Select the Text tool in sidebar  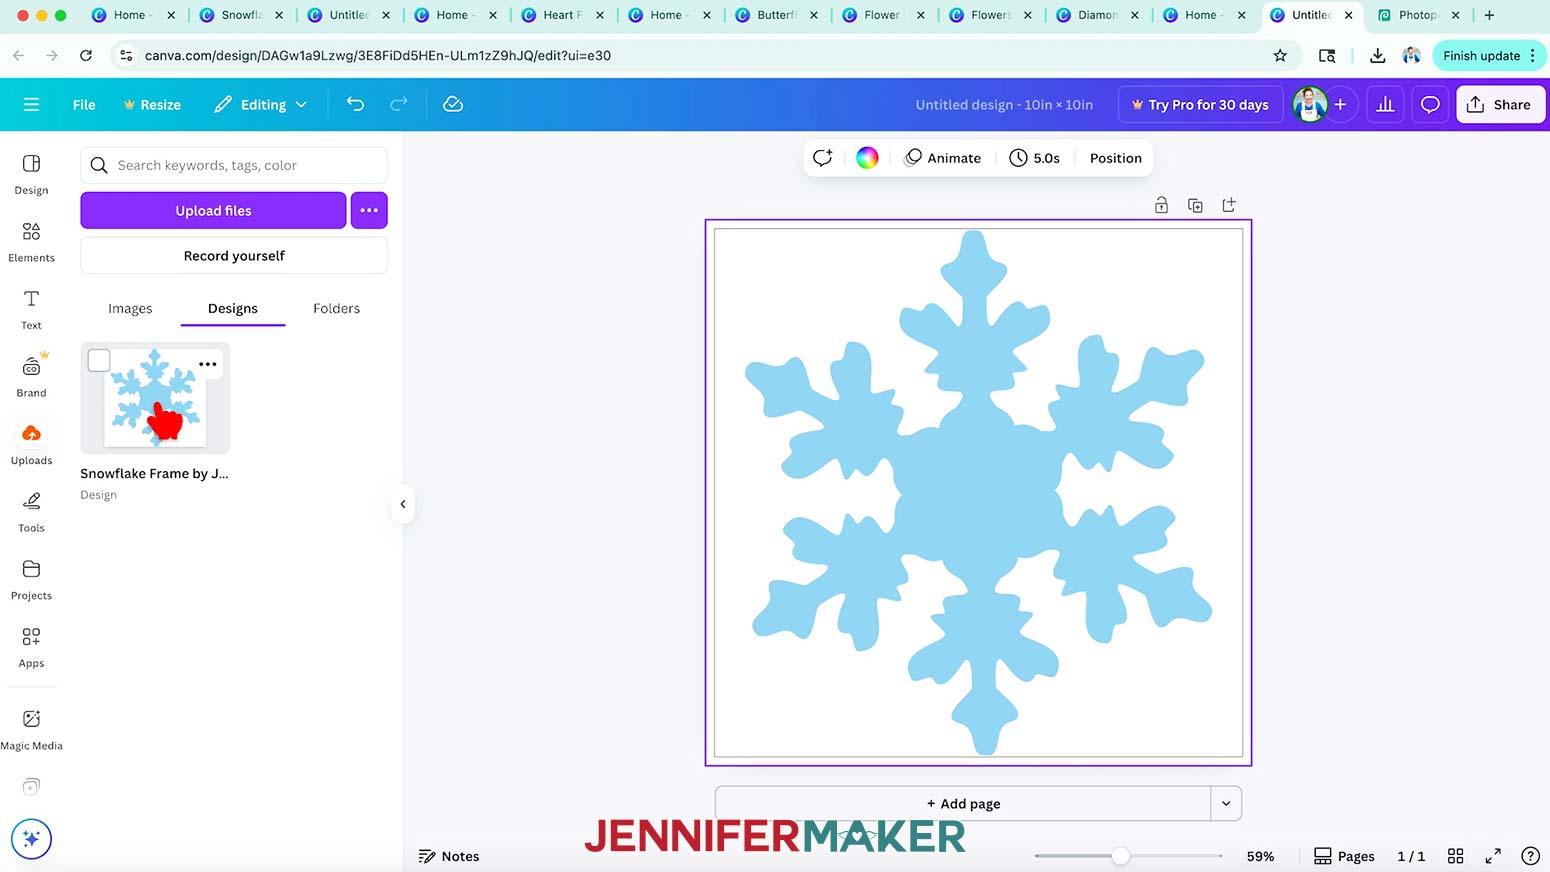(x=31, y=309)
